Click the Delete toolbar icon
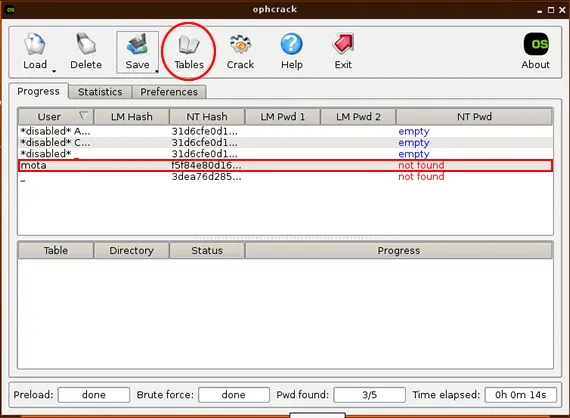 [x=86, y=44]
